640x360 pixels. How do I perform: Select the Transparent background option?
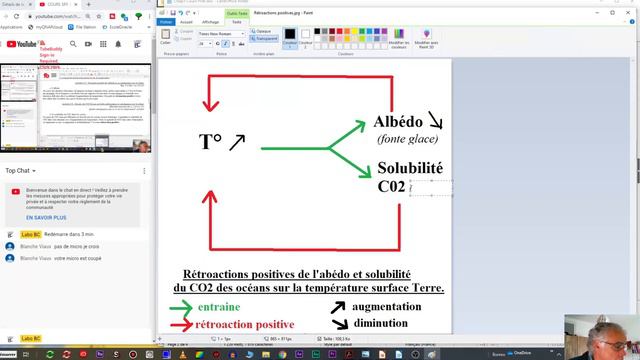coord(264,39)
